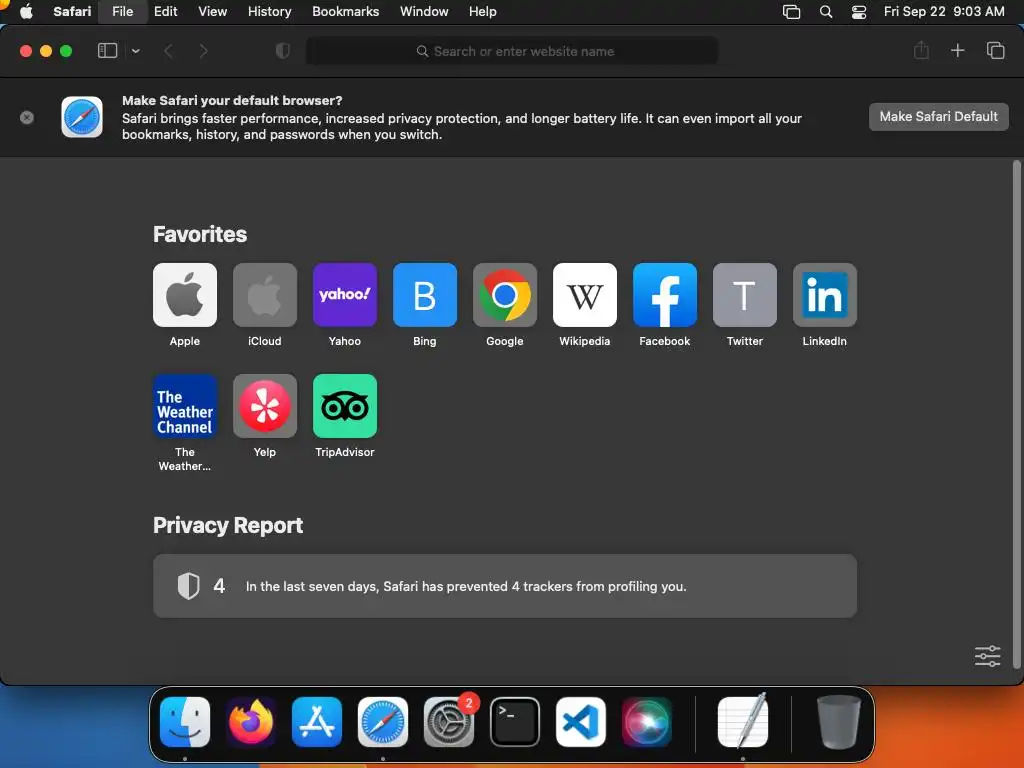Launch Terminal from the Dock

pos(515,722)
